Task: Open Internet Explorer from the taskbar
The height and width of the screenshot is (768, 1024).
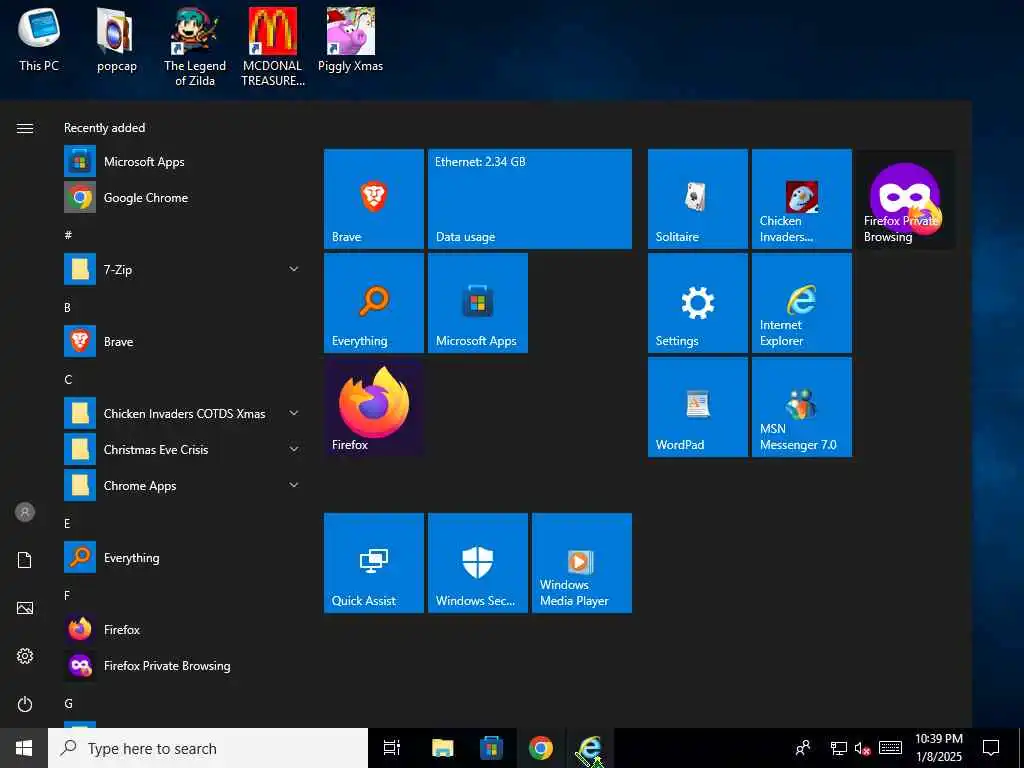Action: [590, 748]
